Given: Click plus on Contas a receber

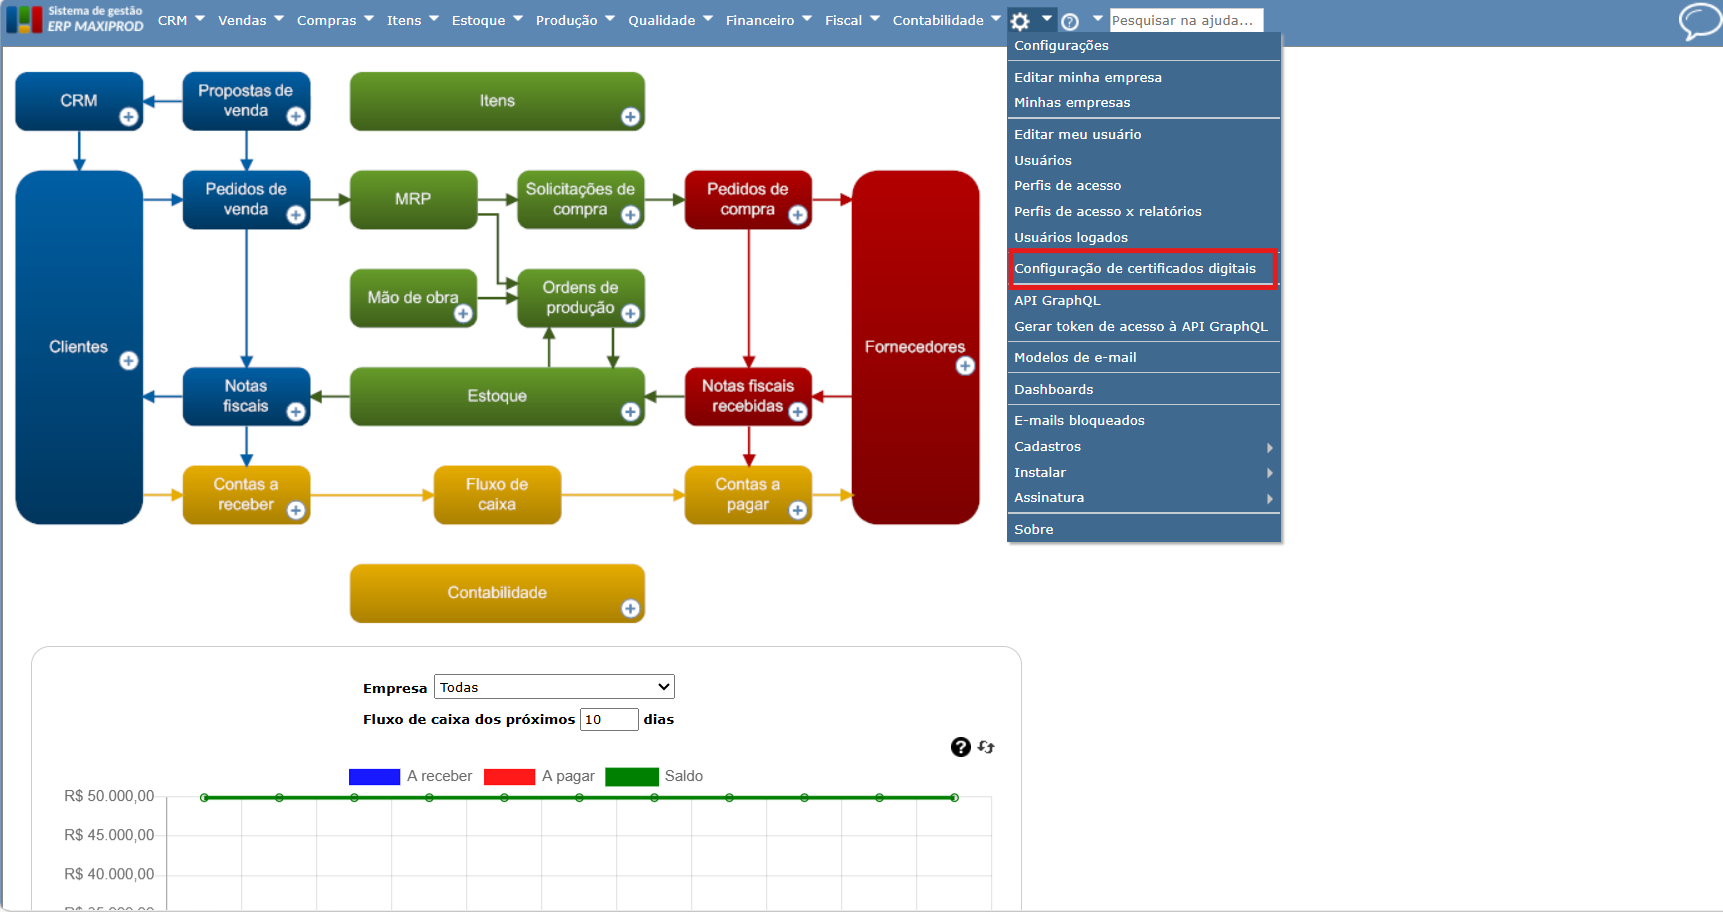Looking at the screenshot, I should coord(296,511).
